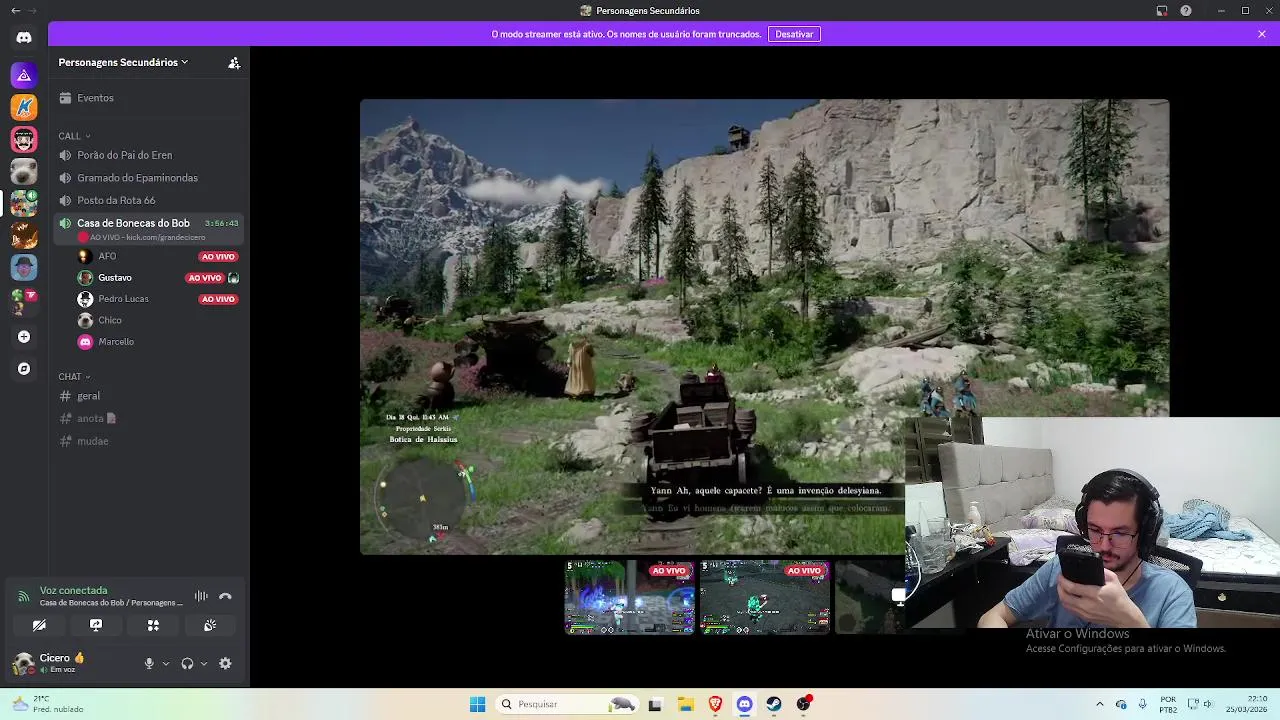
Task: Share your screen button
Action: 96,625
